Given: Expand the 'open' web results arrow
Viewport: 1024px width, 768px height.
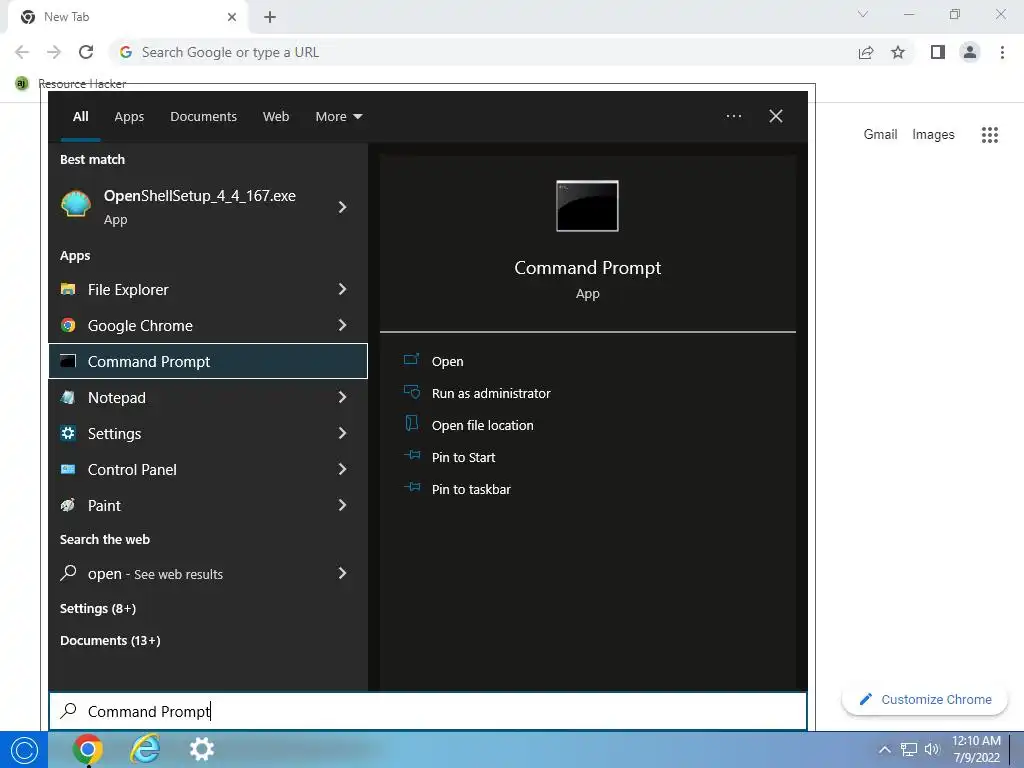Looking at the screenshot, I should (343, 573).
